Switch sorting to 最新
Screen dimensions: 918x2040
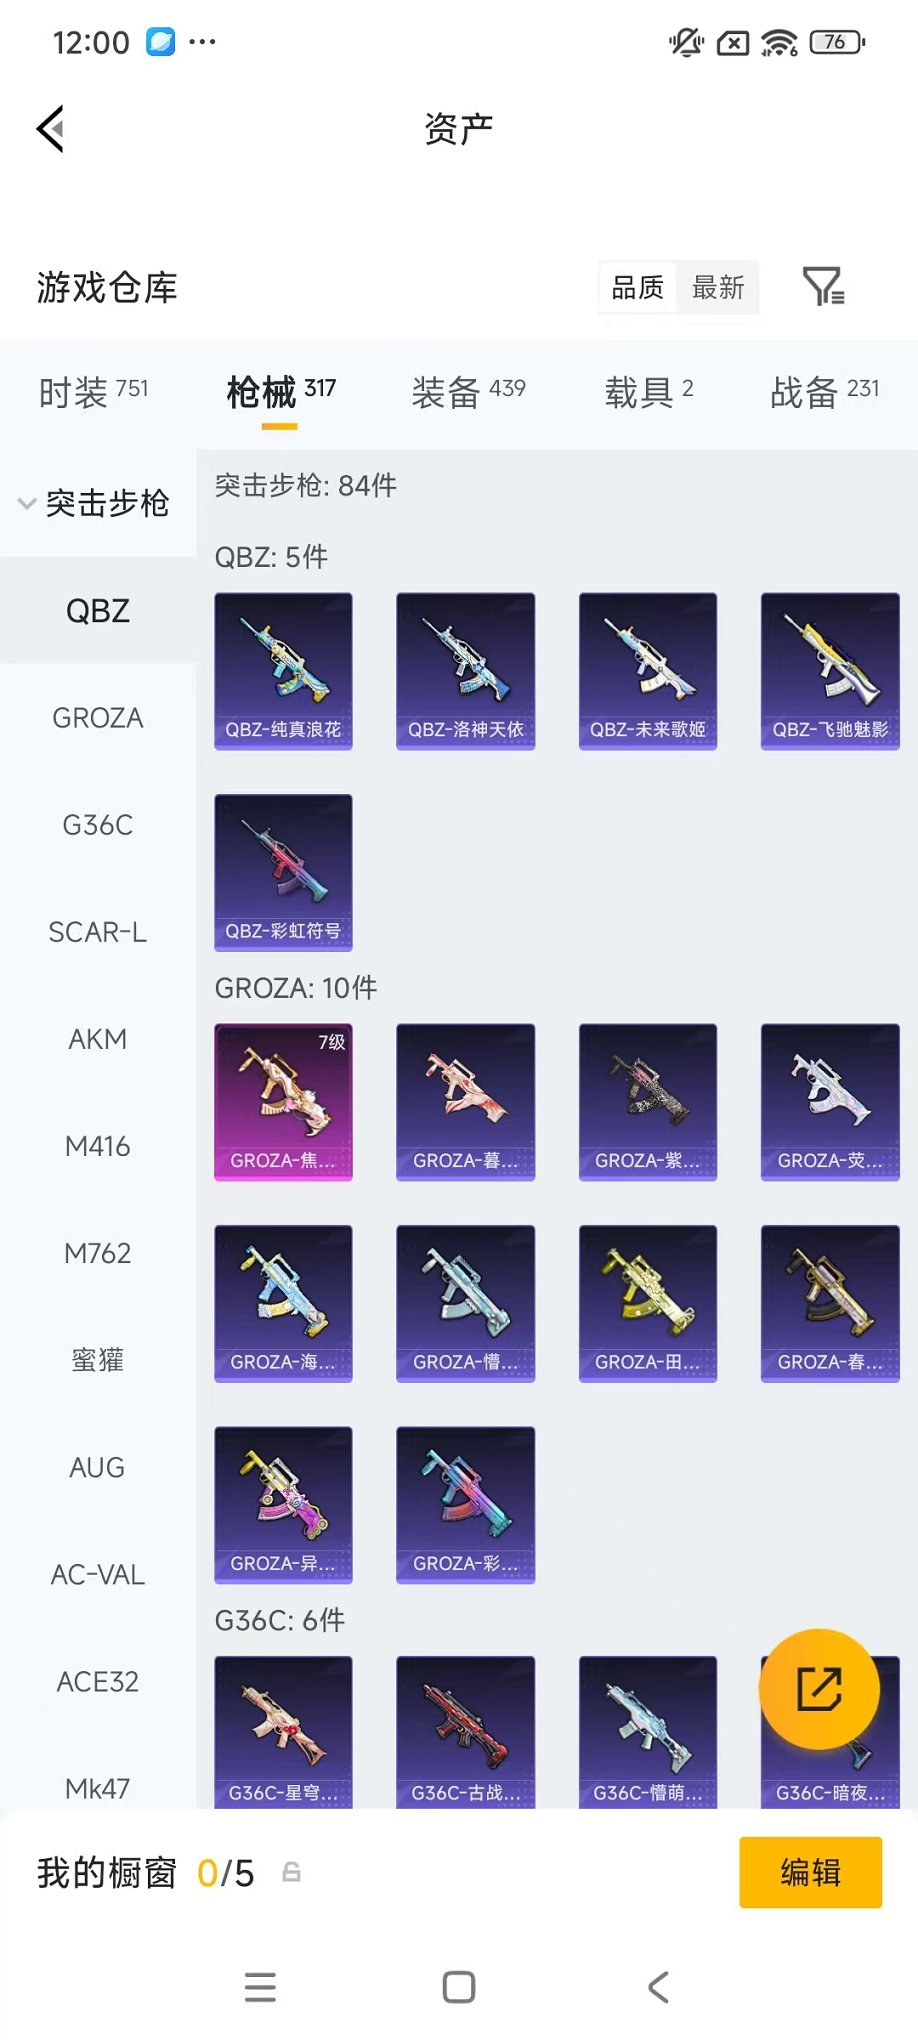(718, 288)
